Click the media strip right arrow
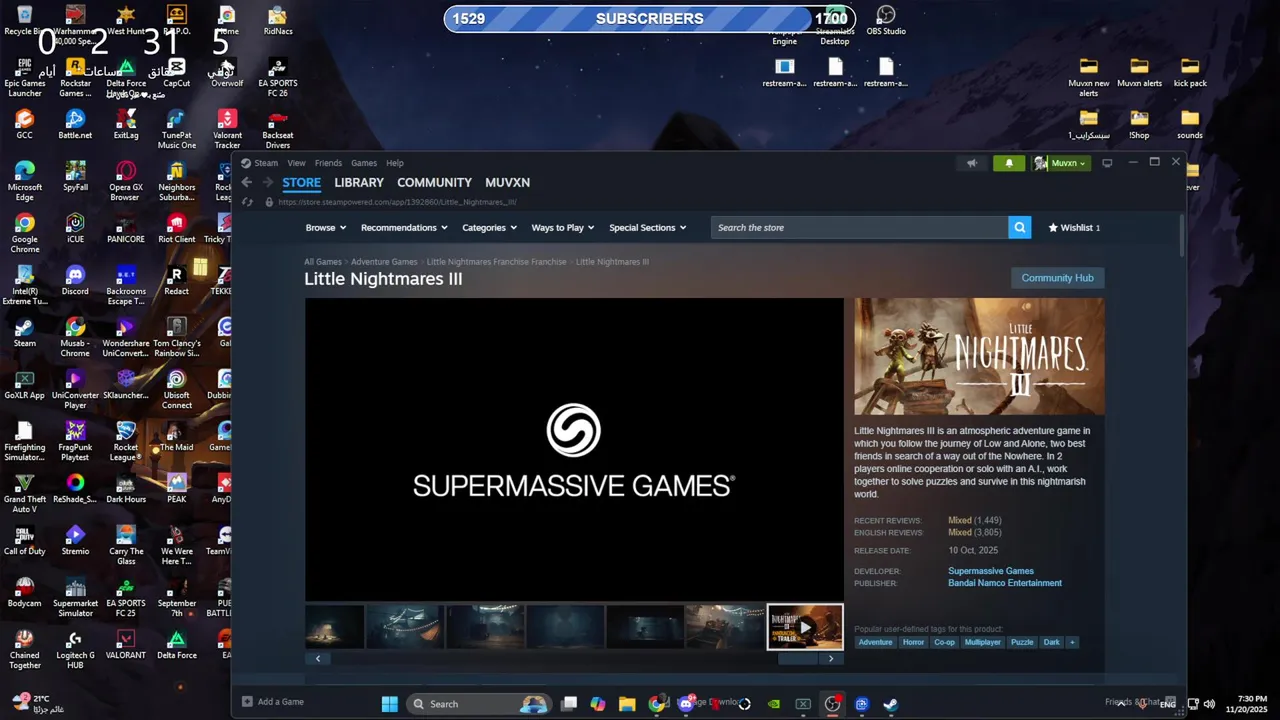1280x720 pixels. coord(830,658)
